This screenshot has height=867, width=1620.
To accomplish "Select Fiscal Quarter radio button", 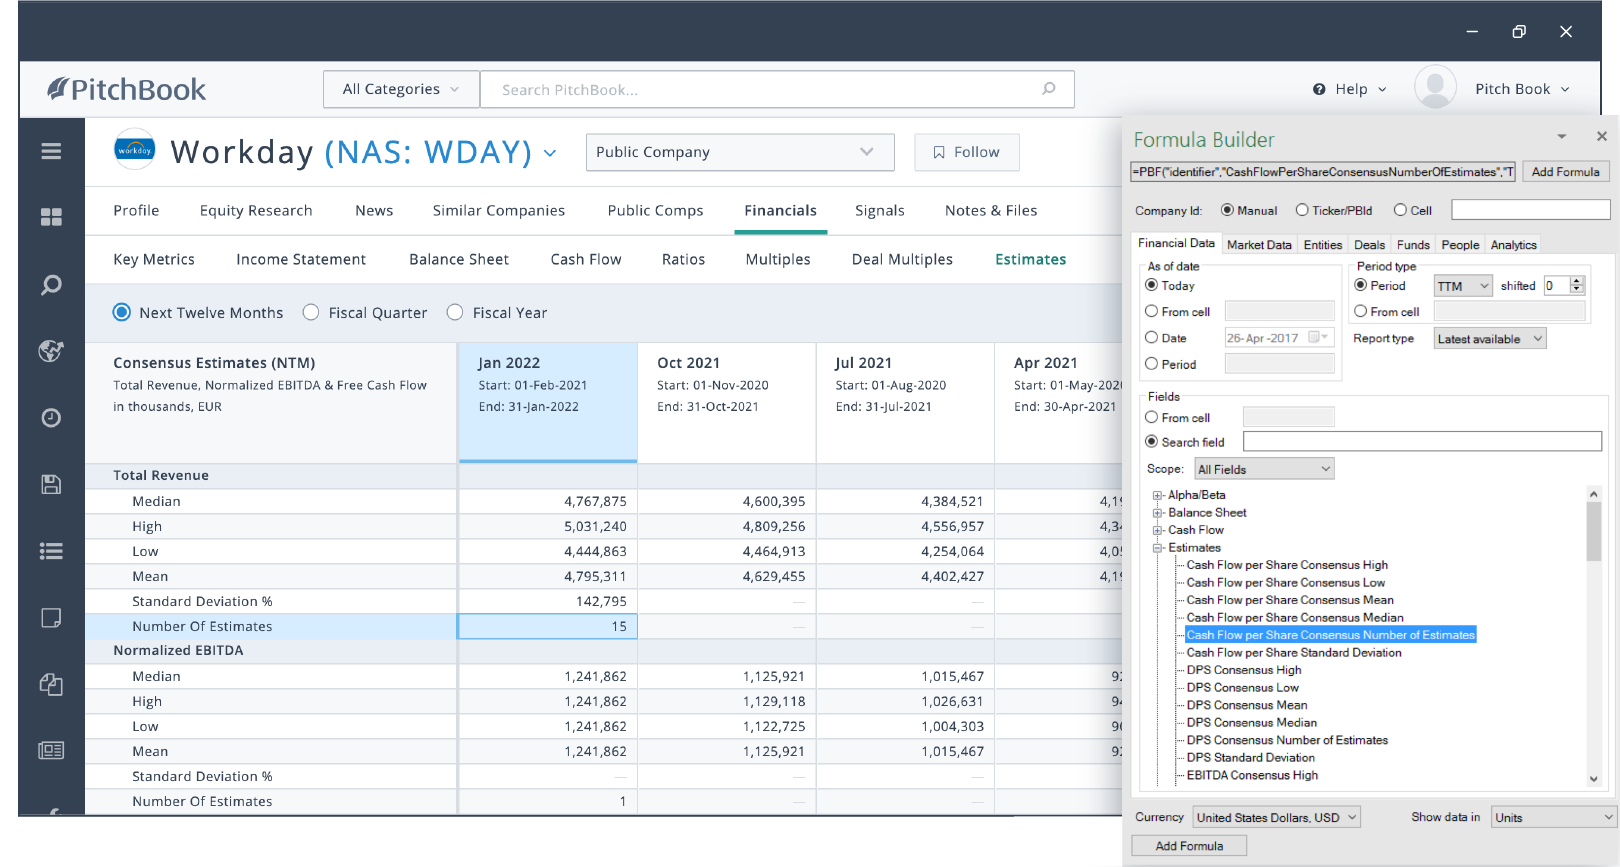I will (311, 312).
